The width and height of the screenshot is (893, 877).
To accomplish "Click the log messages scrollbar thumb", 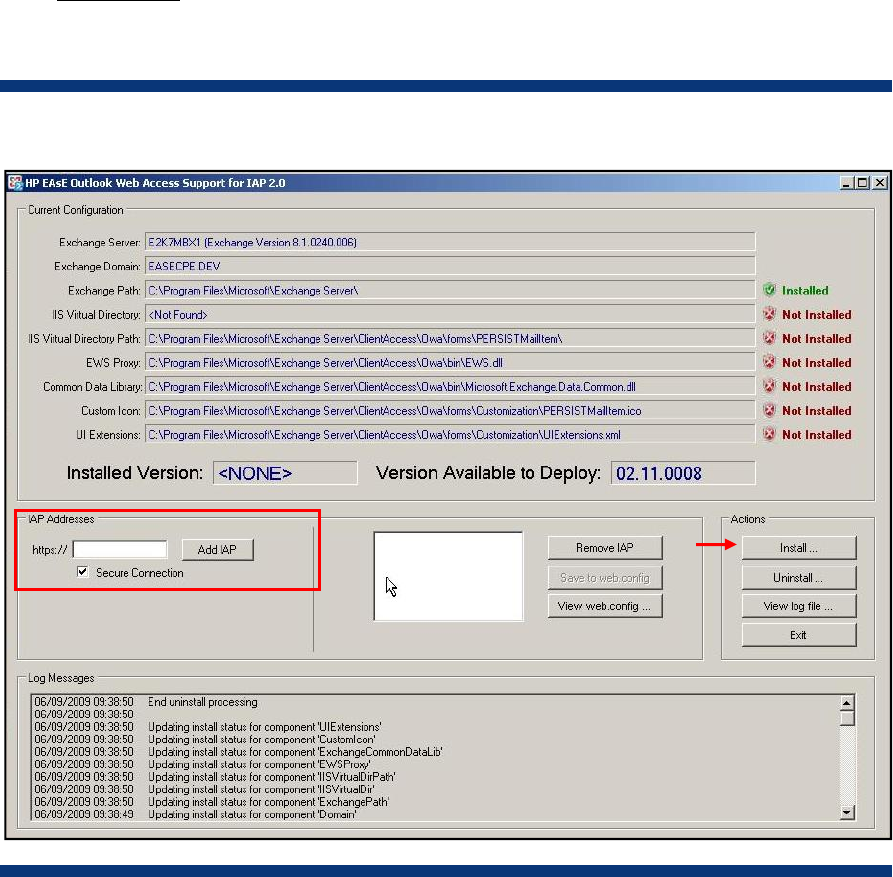I will click(847, 718).
